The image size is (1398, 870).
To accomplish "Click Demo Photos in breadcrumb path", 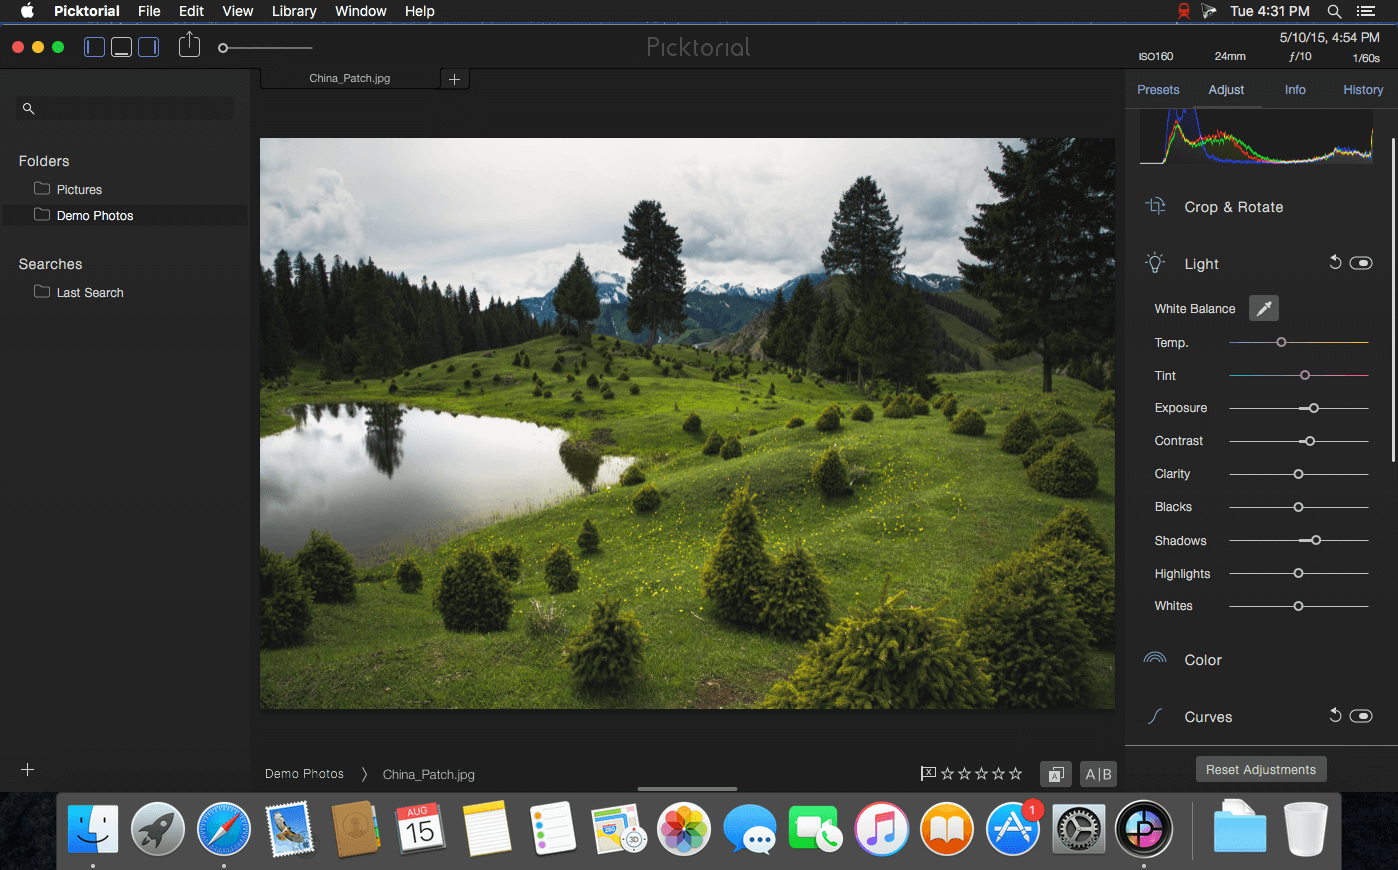I will point(304,774).
